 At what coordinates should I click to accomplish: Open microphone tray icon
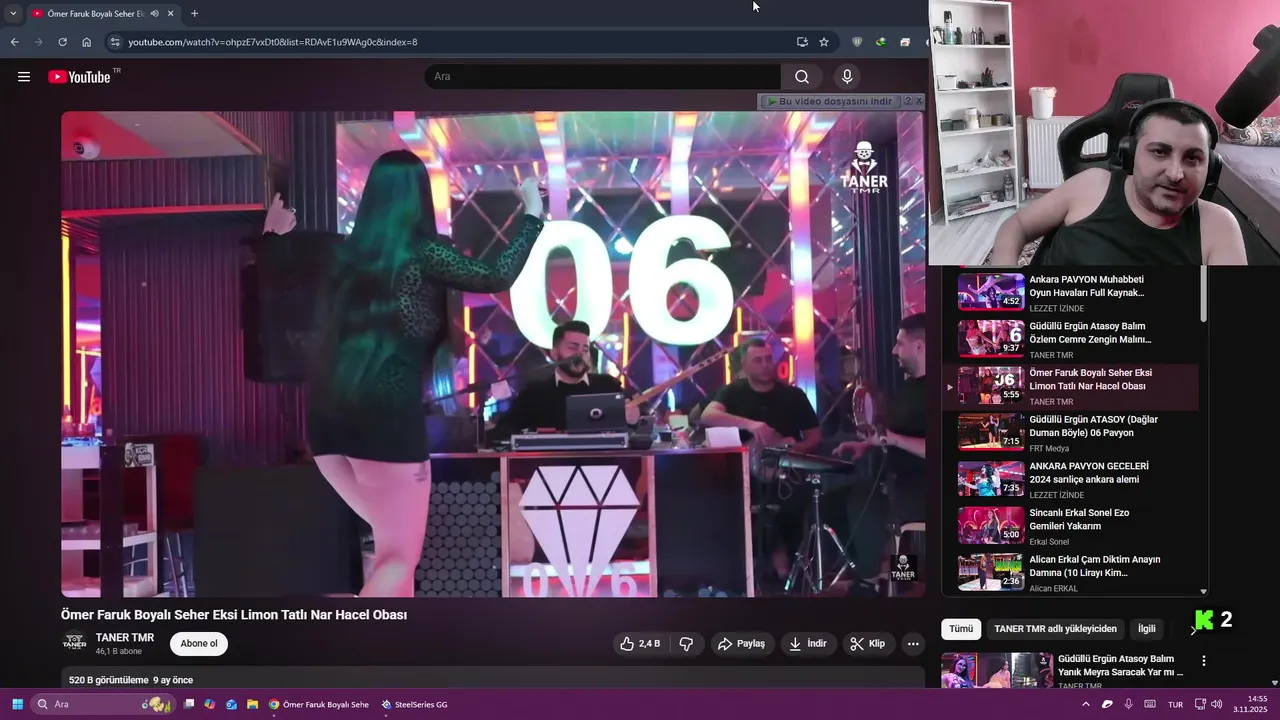[1129, 704]
